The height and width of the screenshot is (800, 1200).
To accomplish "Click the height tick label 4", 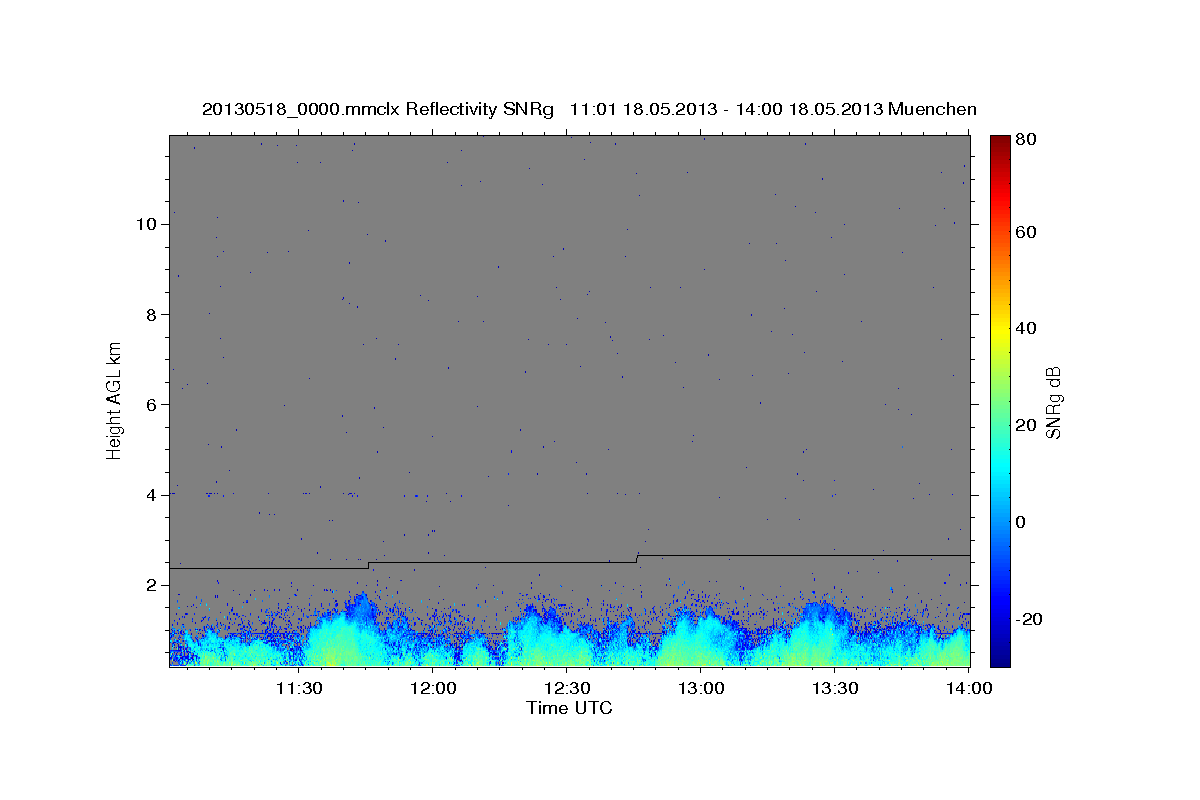I will pyautogui.click(x=151, y=494).
